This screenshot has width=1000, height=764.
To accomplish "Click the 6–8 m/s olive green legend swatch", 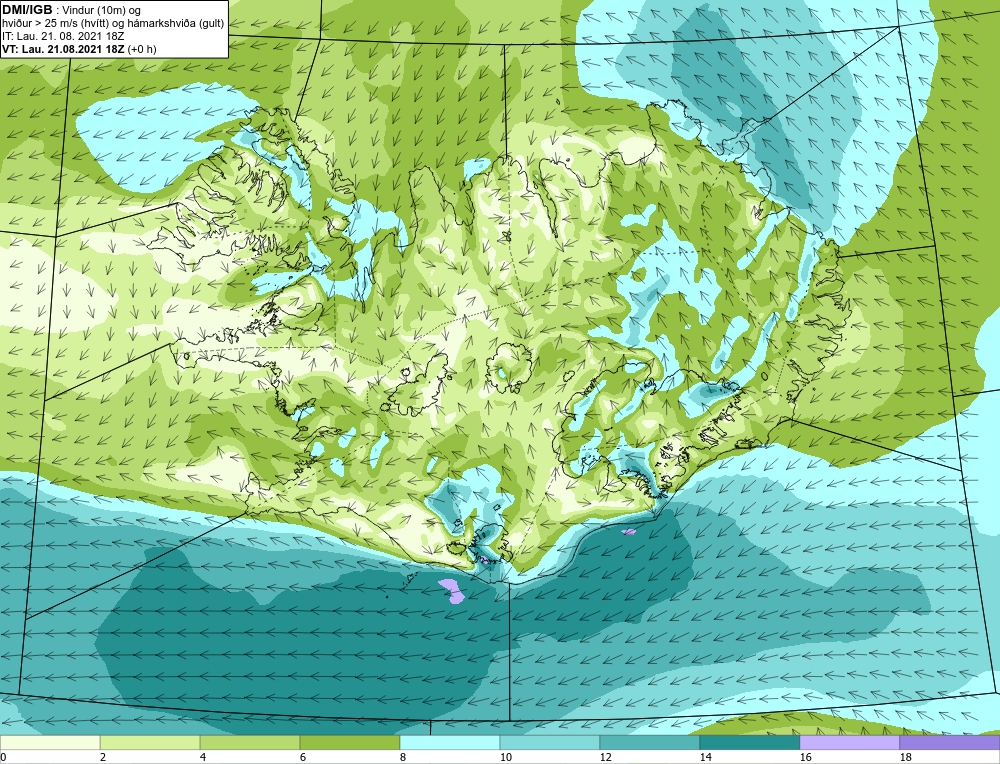I will [350, 742].
